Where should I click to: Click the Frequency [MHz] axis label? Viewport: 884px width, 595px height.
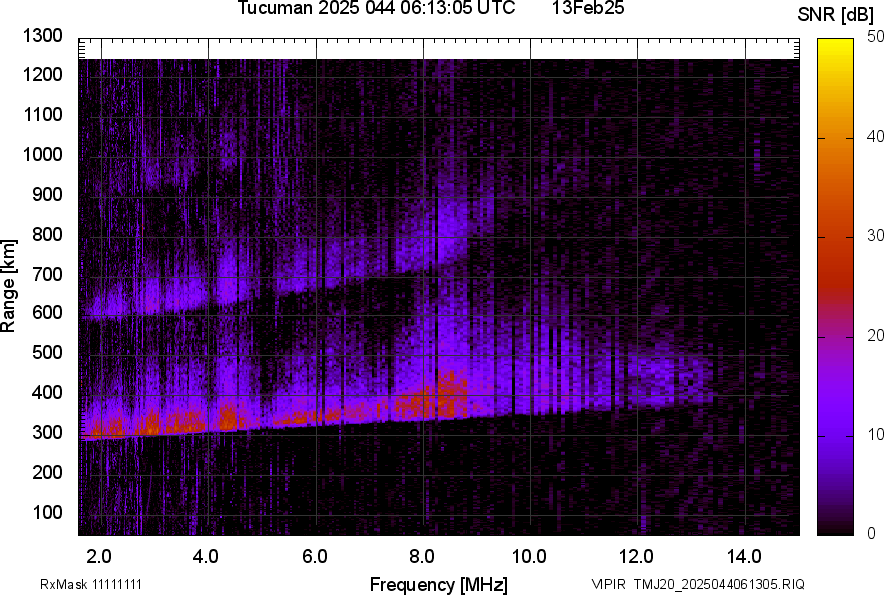pos(438,584)
